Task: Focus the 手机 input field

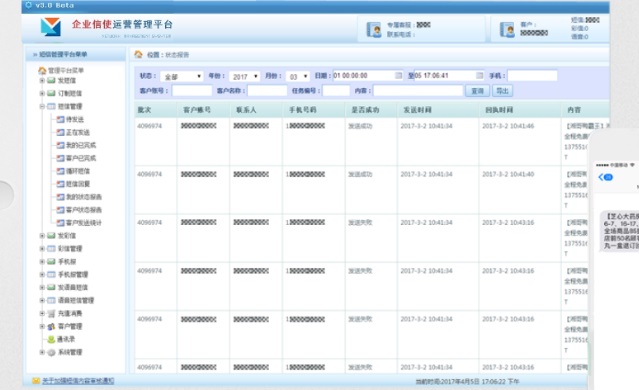Action: pyautogui.click(x=532, y=75)
